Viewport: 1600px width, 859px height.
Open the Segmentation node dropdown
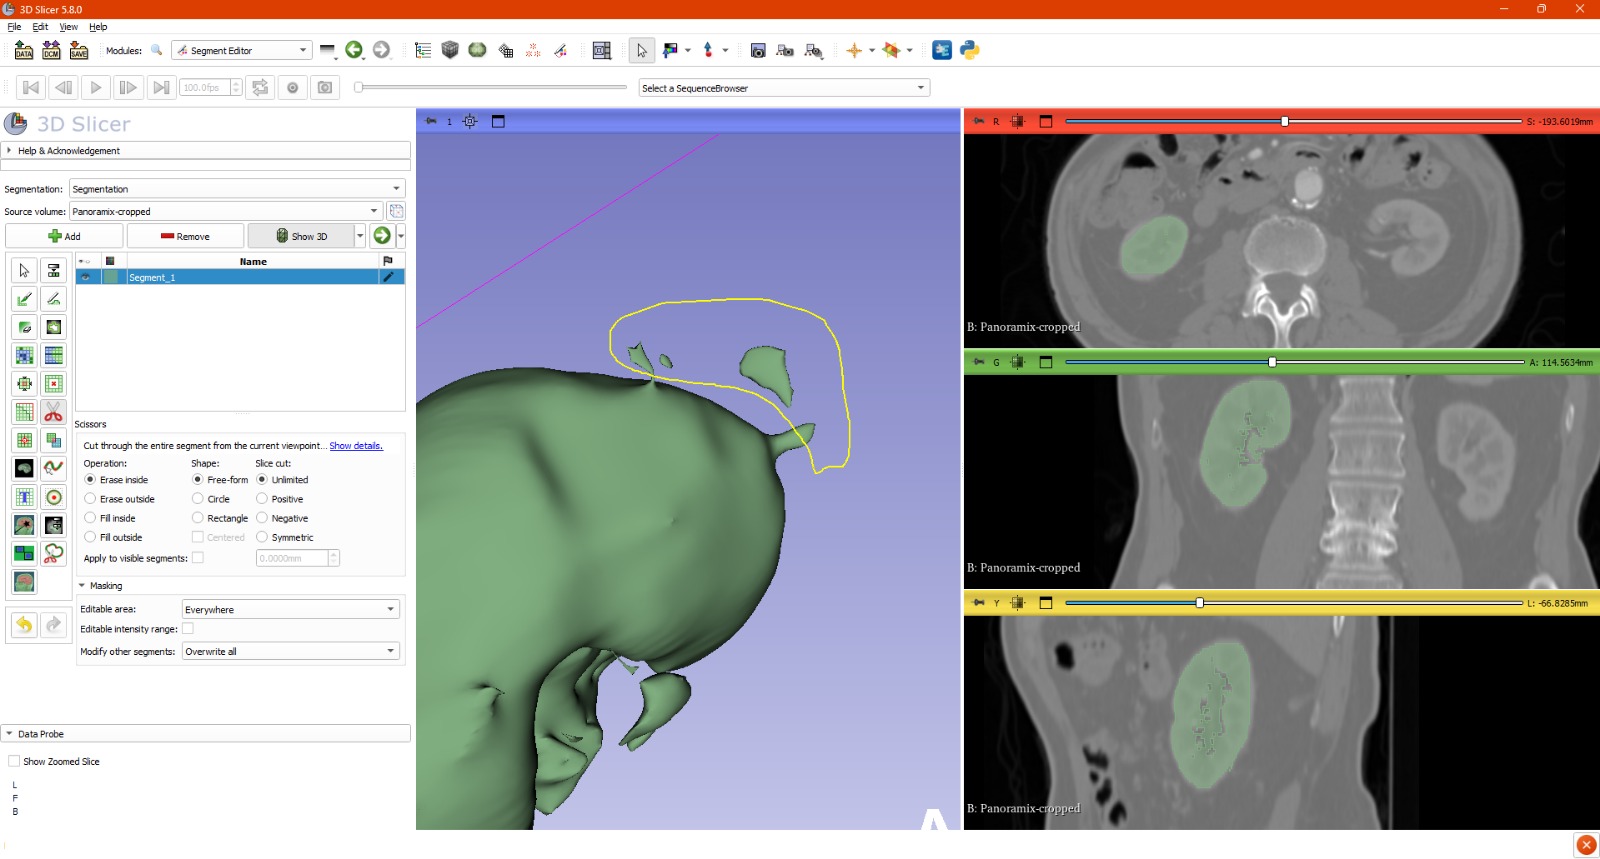pyautogui.click(x=237, y=189)
